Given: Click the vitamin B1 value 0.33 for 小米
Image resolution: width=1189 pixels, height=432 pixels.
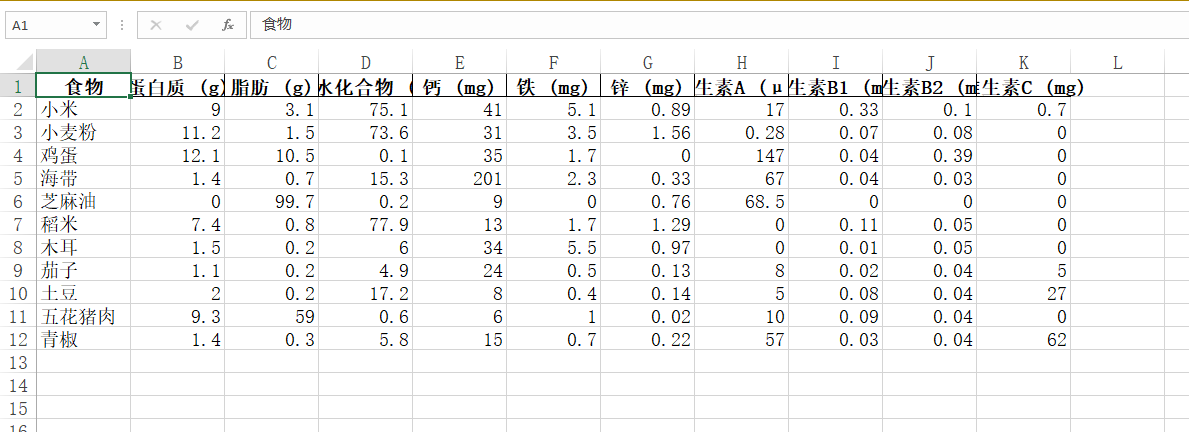Looking at the screenshot, I should [x=836, y=110].
